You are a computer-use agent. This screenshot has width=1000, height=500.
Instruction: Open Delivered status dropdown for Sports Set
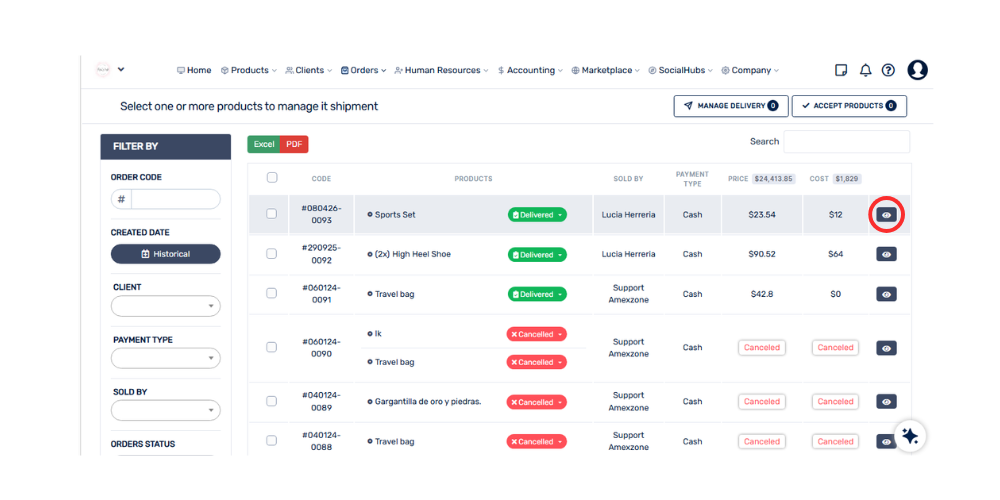[537, 214]
